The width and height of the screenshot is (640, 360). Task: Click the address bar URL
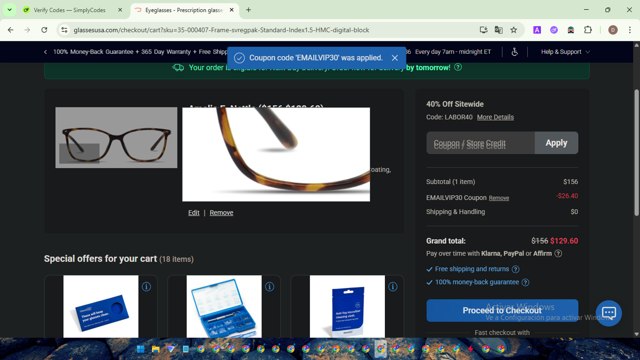pyautogui.click(x=221, y=30)
